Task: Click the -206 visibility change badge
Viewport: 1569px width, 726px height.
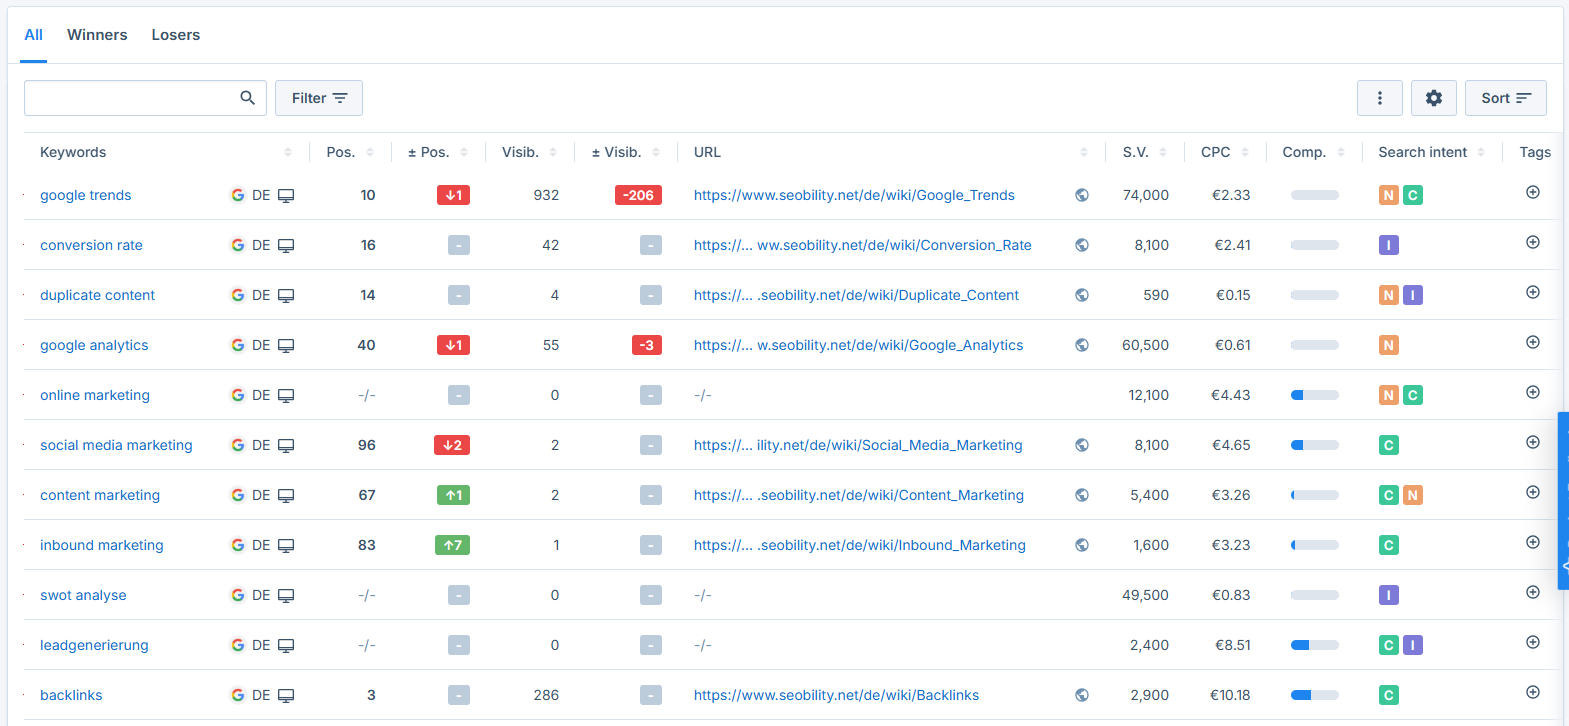Action: point(638,195)
